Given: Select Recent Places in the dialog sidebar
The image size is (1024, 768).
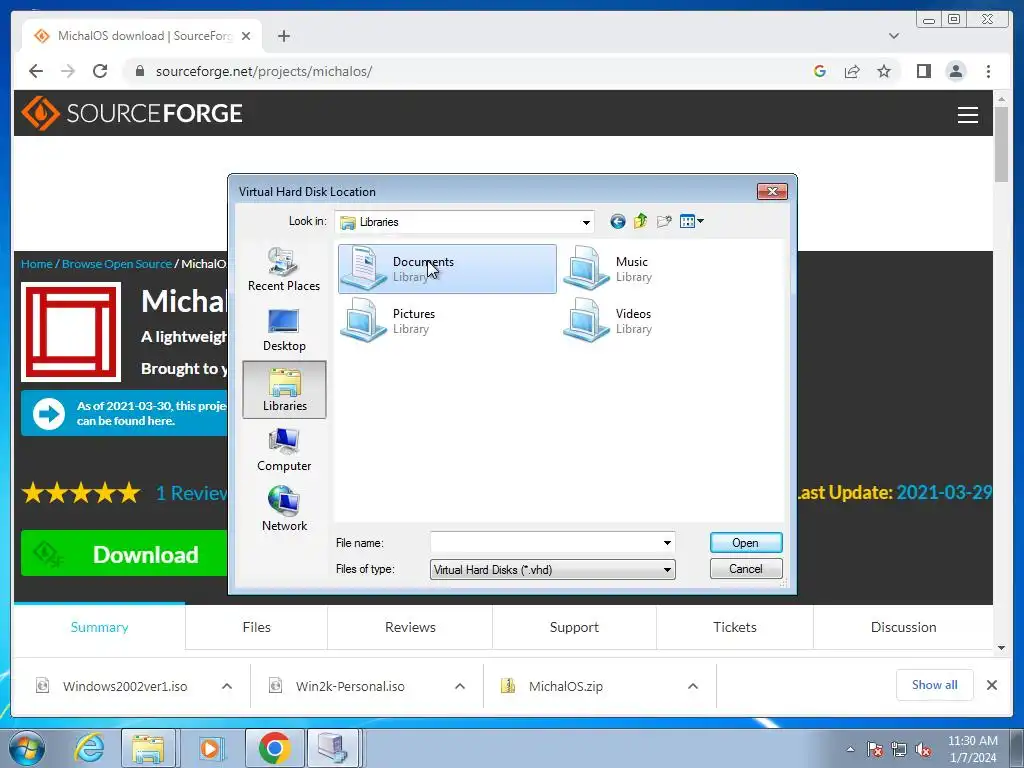Looking at the screenshot, I should click(284, 270).
